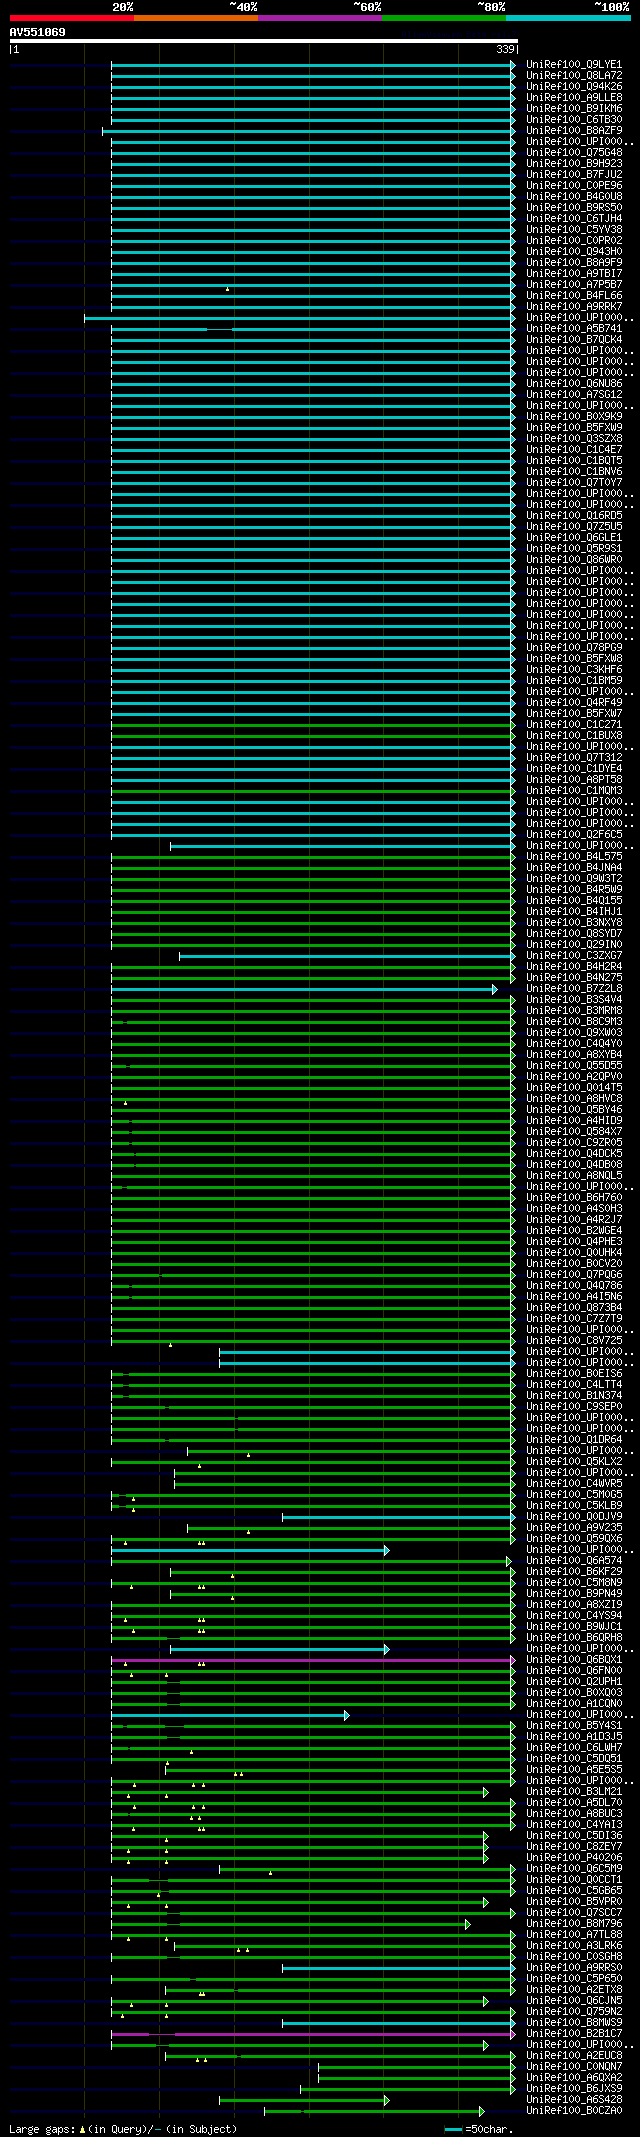Click the white query sequence bar
The image size is (640, 2137).
click(x=263, y=41)
